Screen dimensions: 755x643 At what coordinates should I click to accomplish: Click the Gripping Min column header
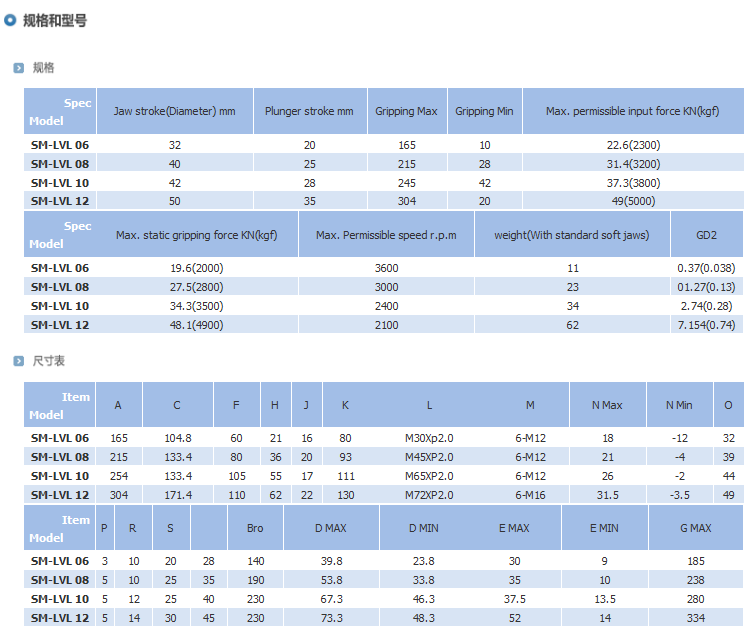point(484,111)
